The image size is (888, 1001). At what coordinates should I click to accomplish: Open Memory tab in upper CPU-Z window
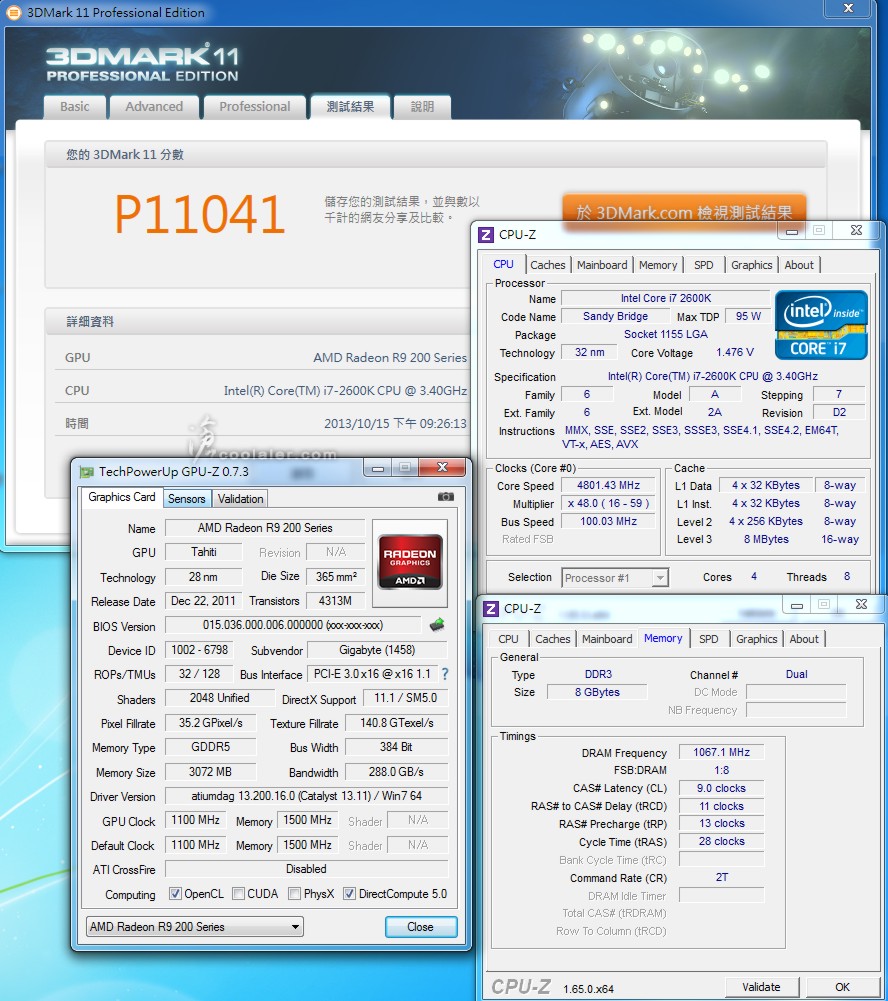tap(658, 265)
